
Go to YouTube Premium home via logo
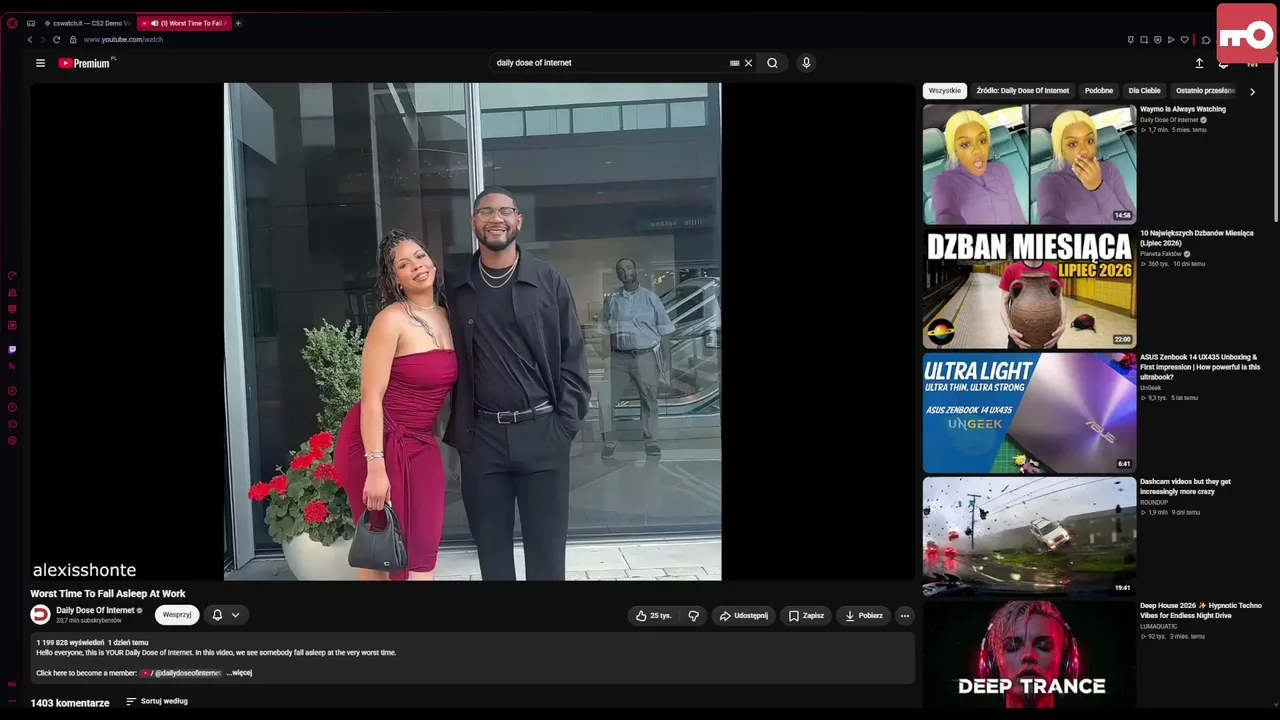coord(84,63)
